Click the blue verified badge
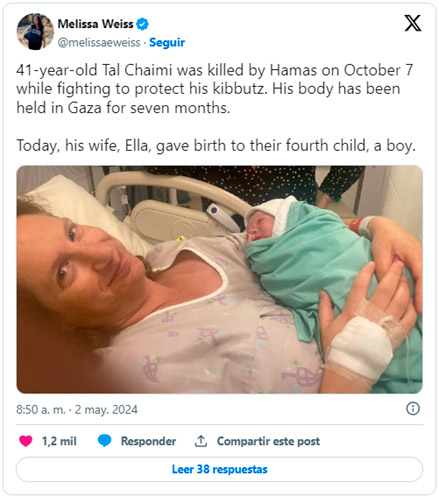 click(x=143, y=24)
